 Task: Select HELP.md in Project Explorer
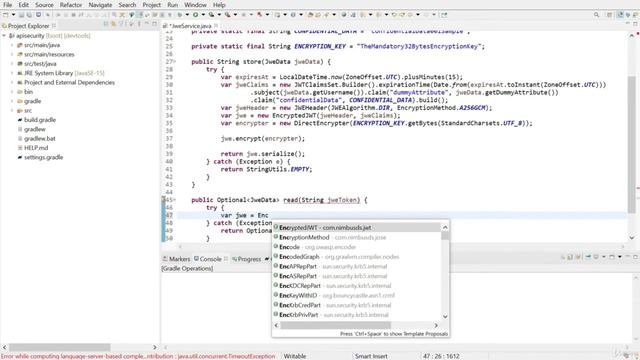click(36, 148)
